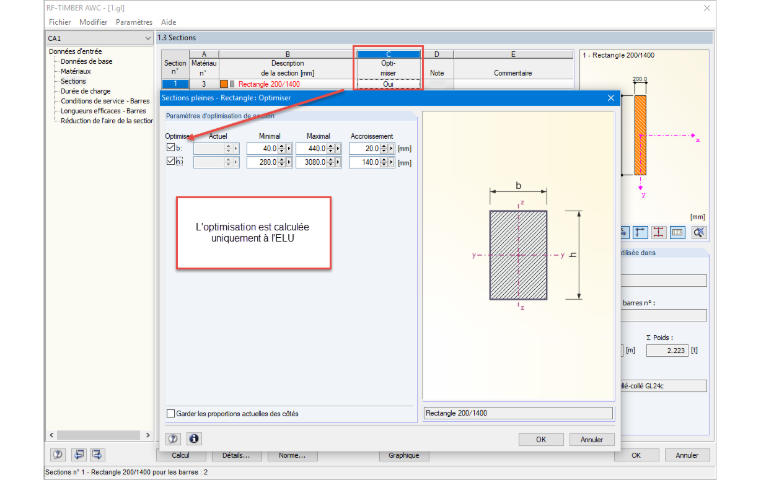The image size is (760, 480).
Task: Open the arrow menu for maximal b
Action: [x=338, y=148]
